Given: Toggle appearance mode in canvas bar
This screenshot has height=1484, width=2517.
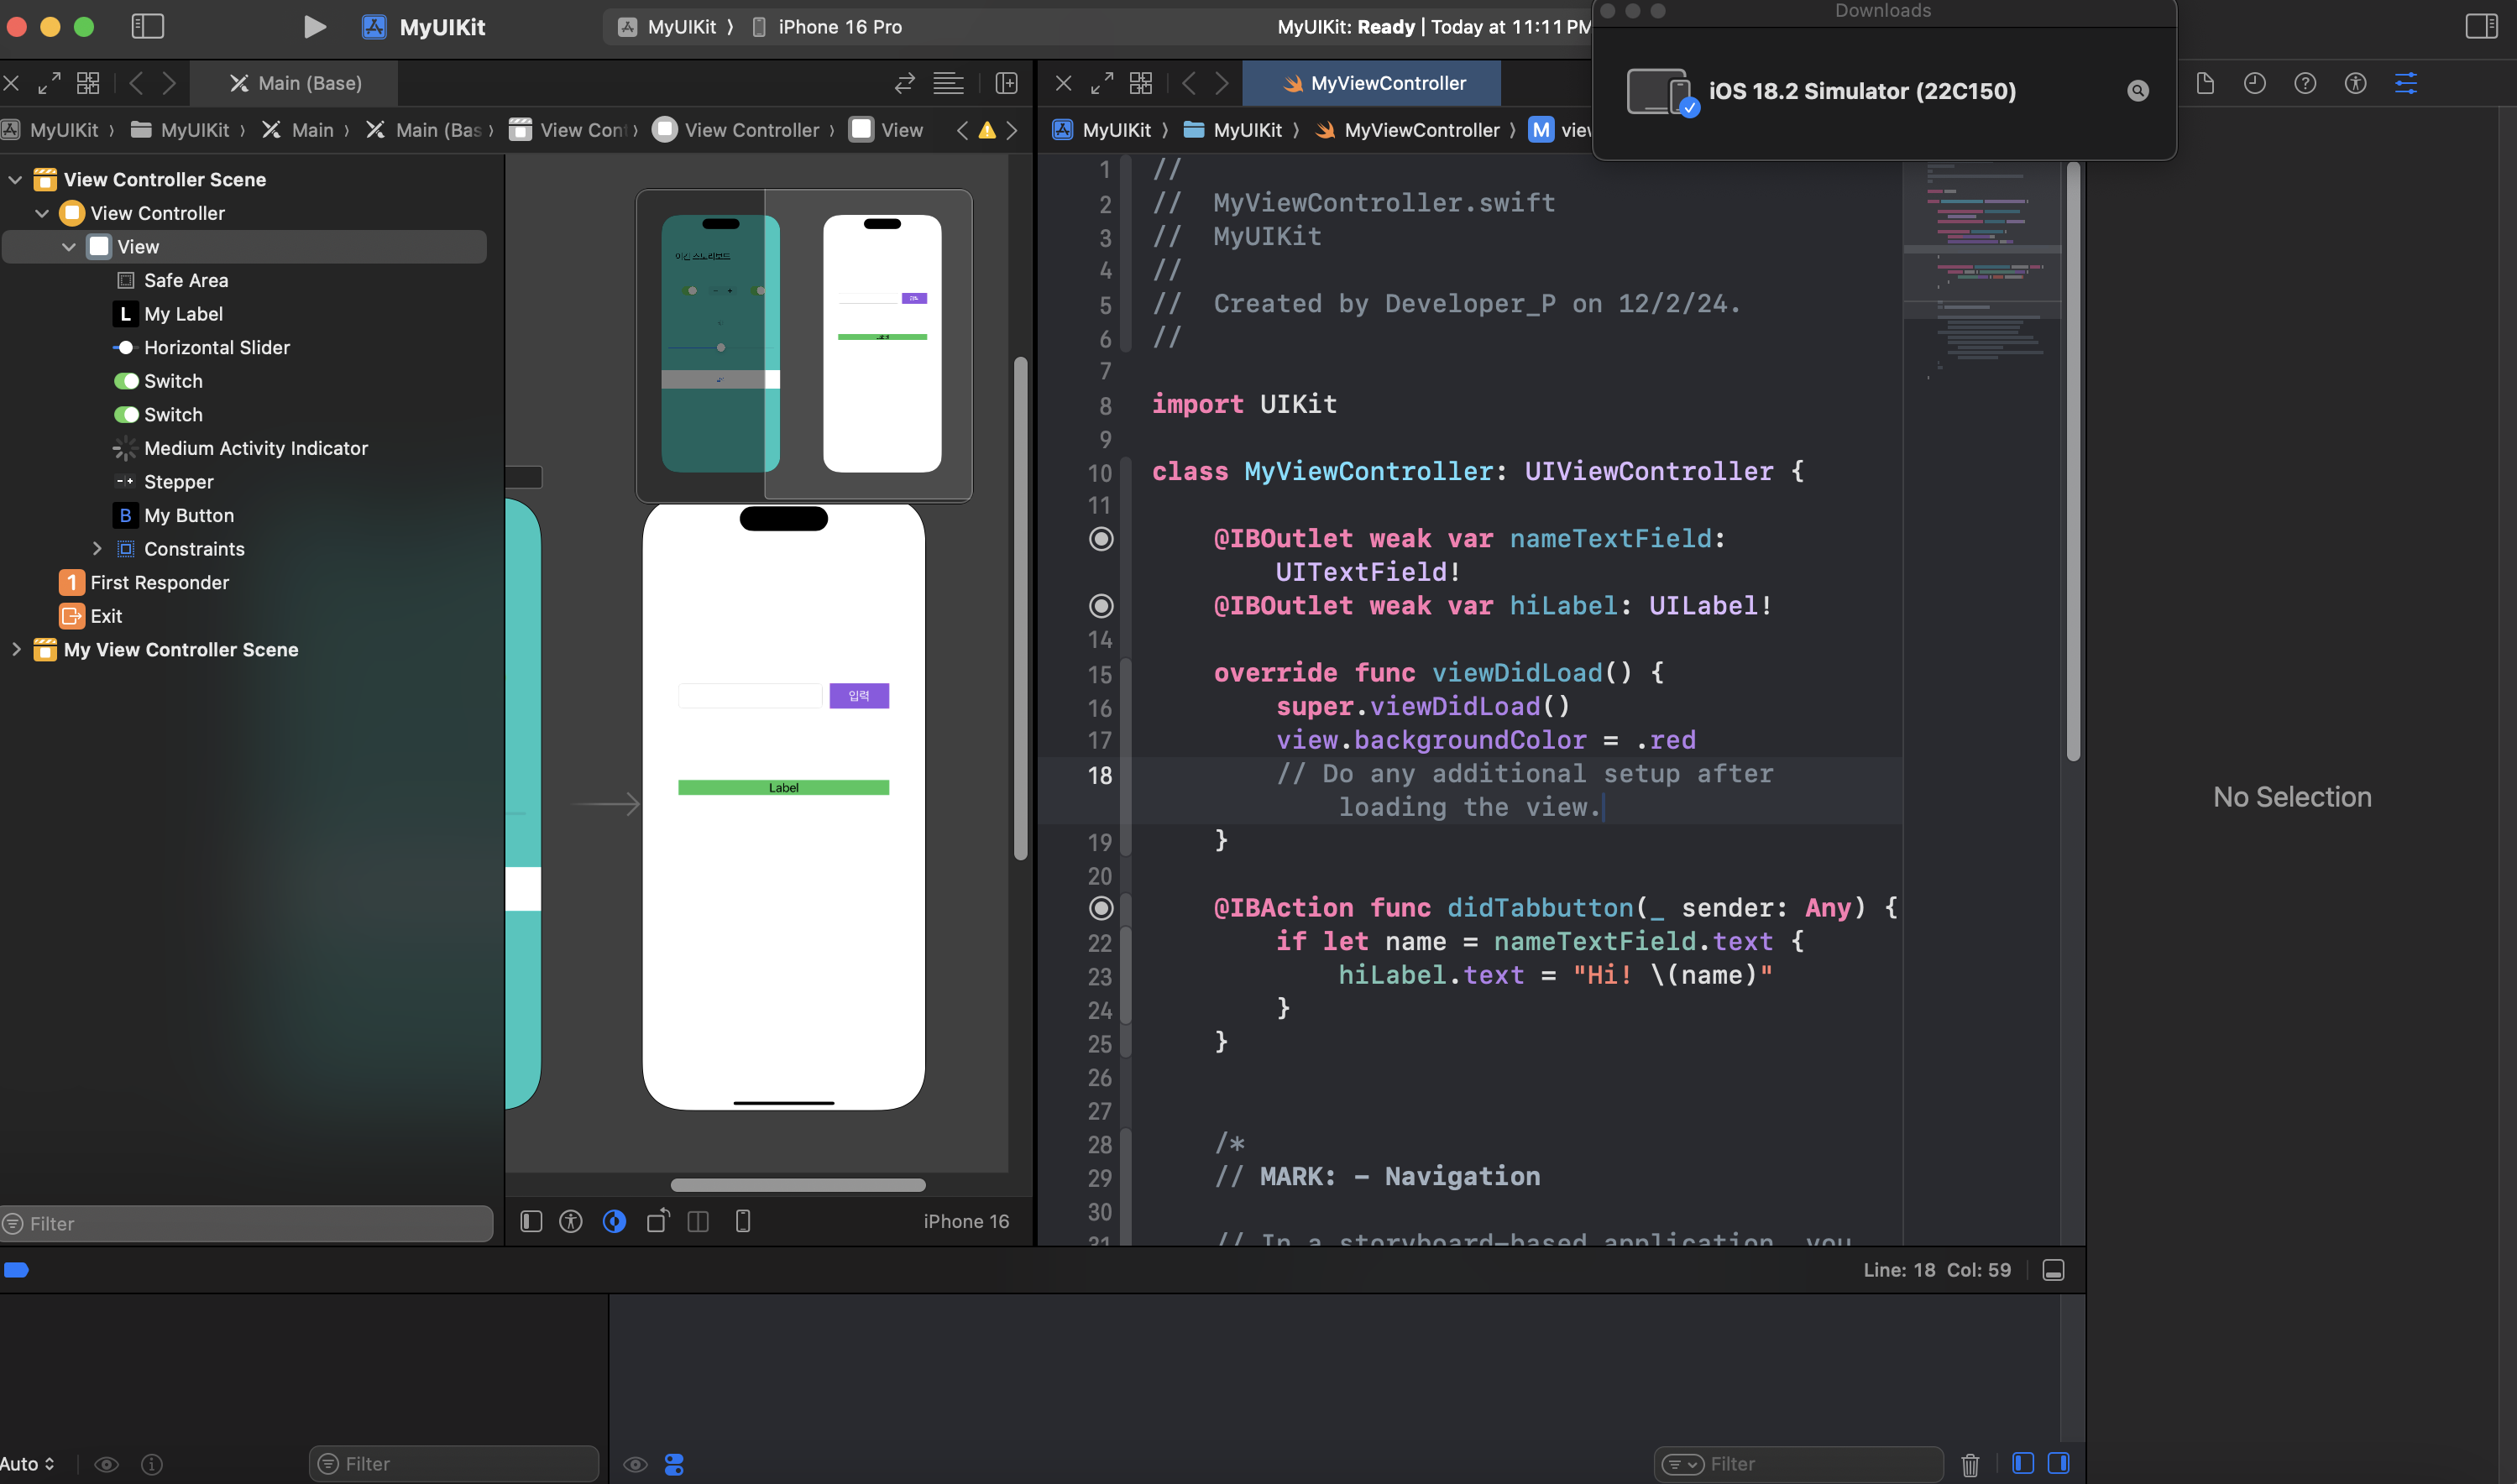Looking at the screenshot, I should pos(614,1221).
